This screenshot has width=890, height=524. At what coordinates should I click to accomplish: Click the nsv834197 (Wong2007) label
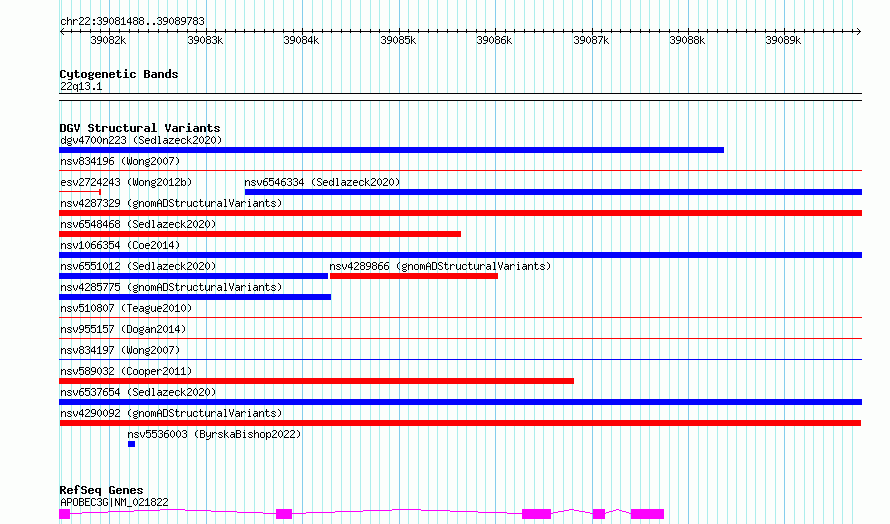point(120,350)
